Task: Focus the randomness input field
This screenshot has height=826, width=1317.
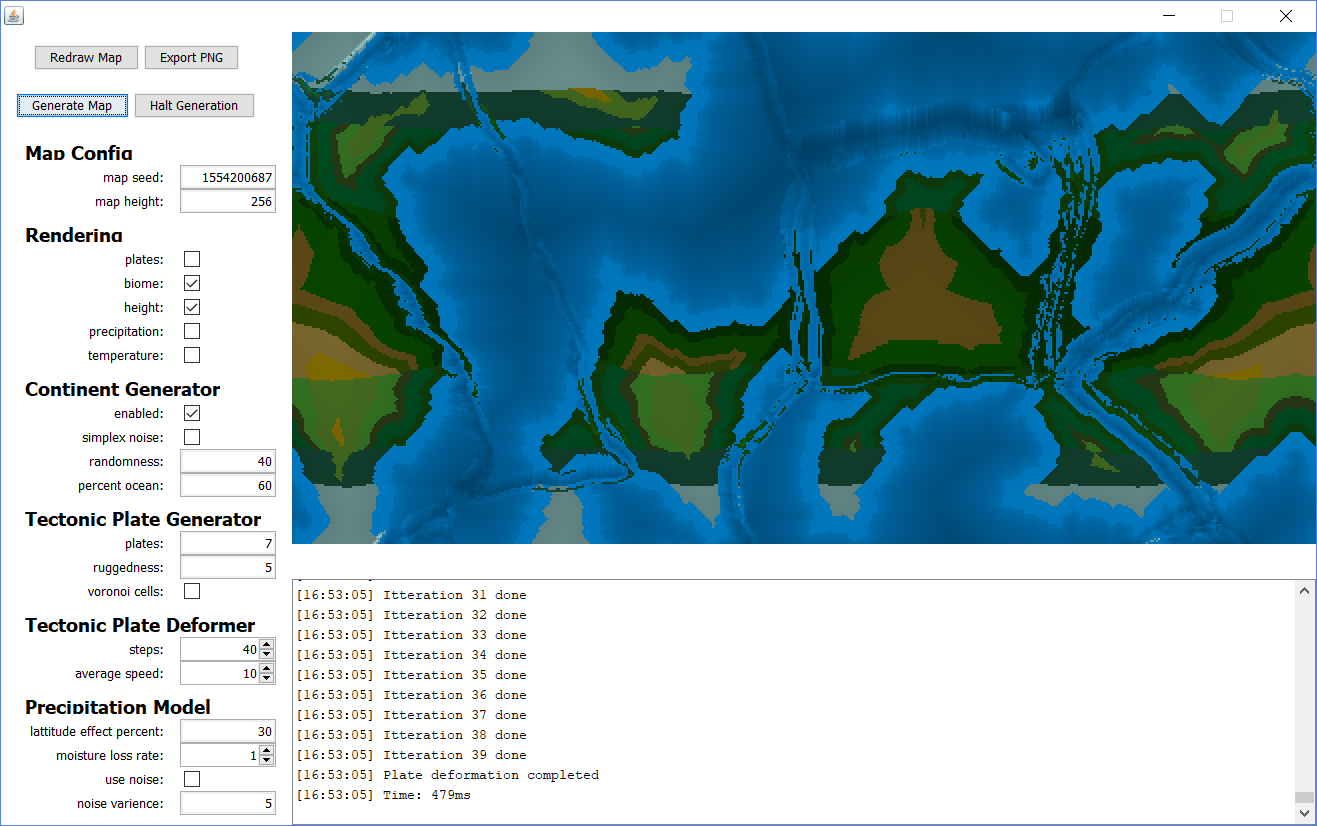Action: point(228,461)
